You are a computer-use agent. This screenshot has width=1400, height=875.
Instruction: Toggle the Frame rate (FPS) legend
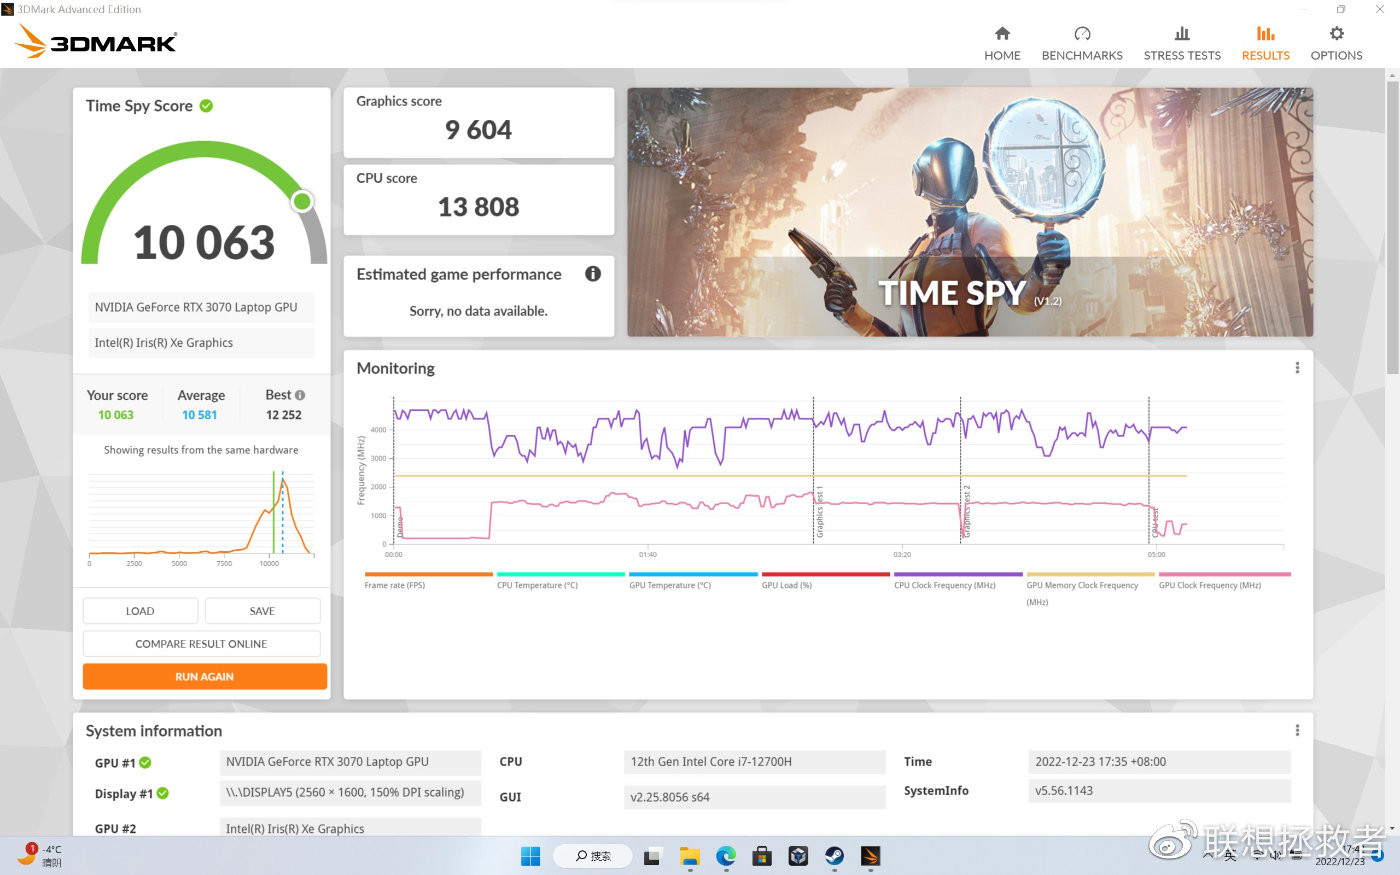pos(428,581)
